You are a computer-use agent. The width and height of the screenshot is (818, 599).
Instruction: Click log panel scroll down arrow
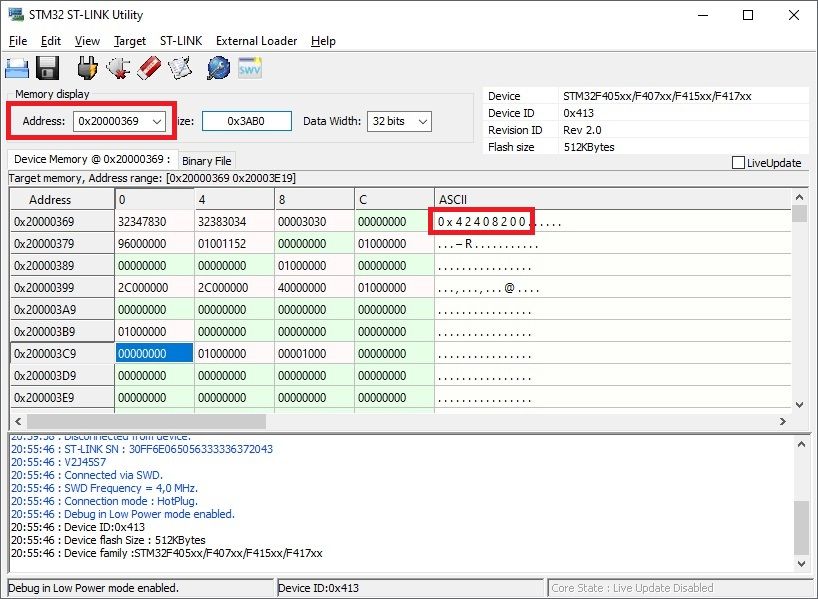(801, 563)
